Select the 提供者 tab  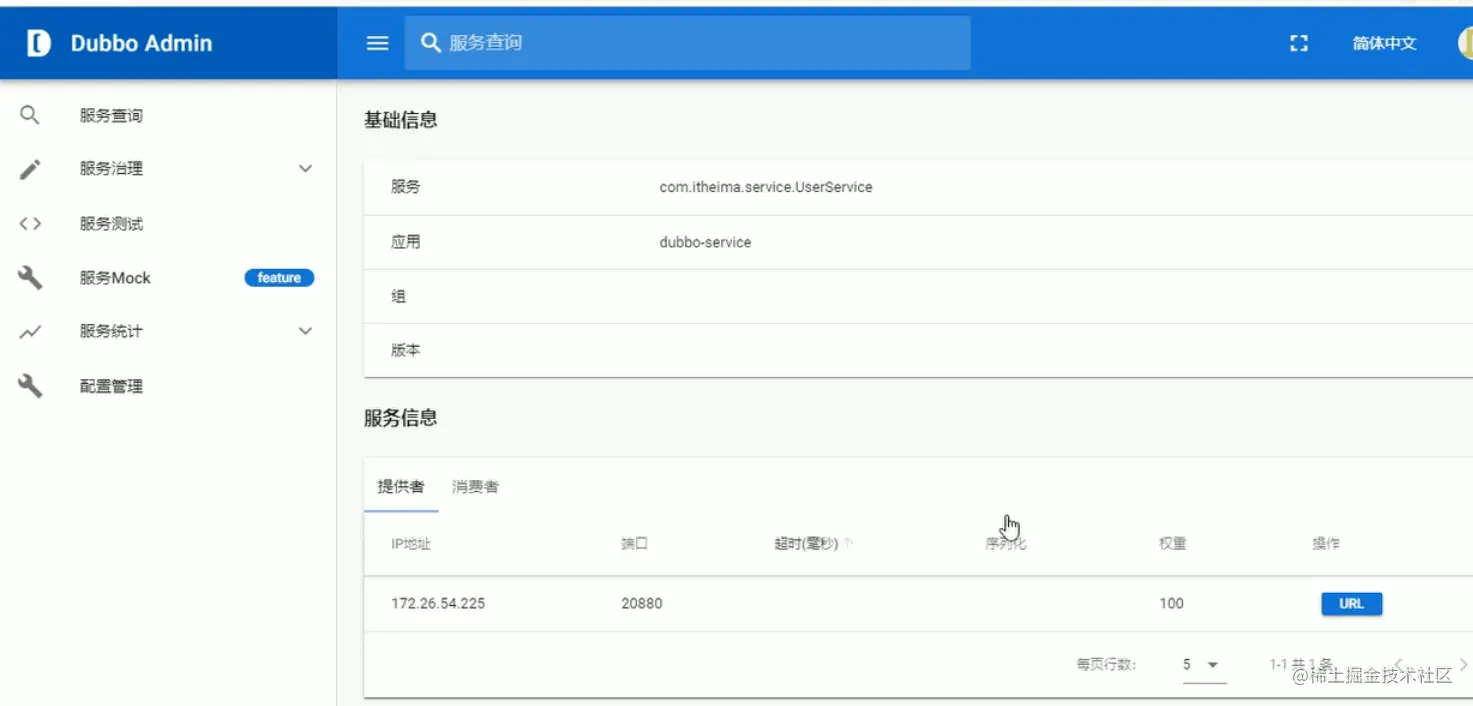(399, 486)
